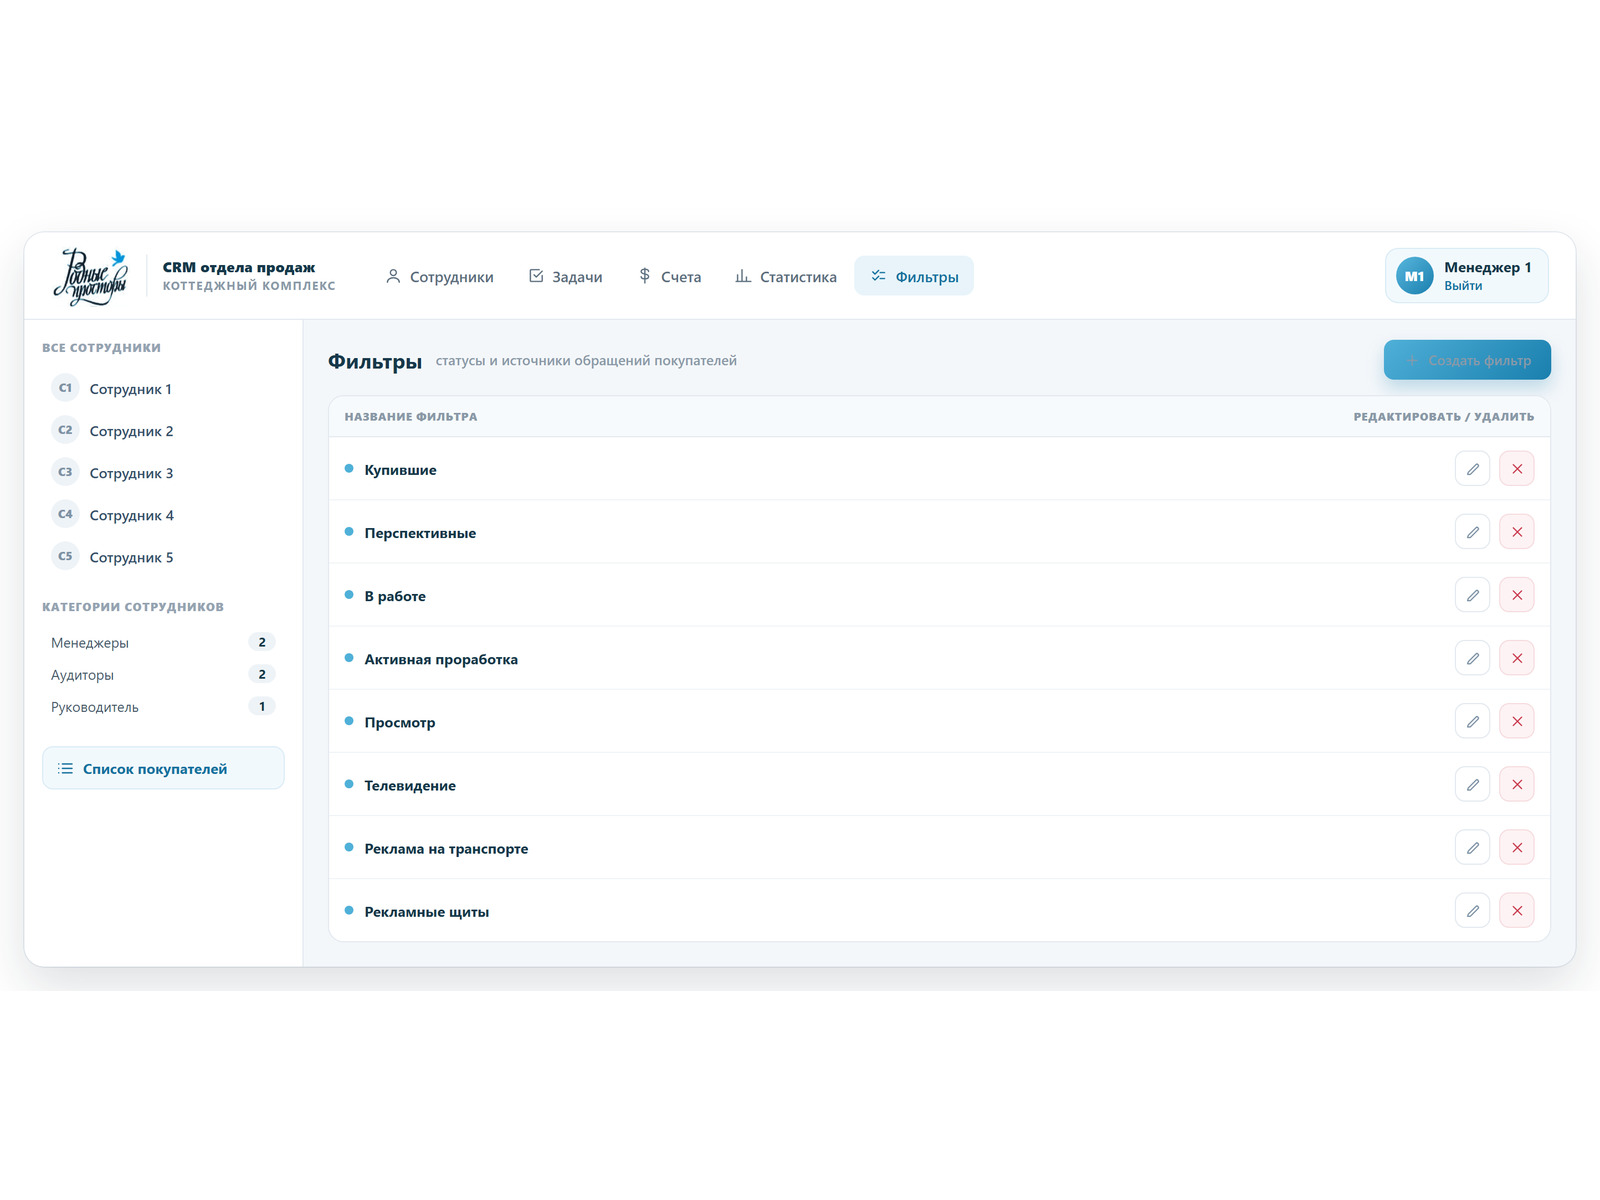Open Список покупателей button
Image resolution: width=1600 pixels, height=1200 pixels.
click(163, 768)
